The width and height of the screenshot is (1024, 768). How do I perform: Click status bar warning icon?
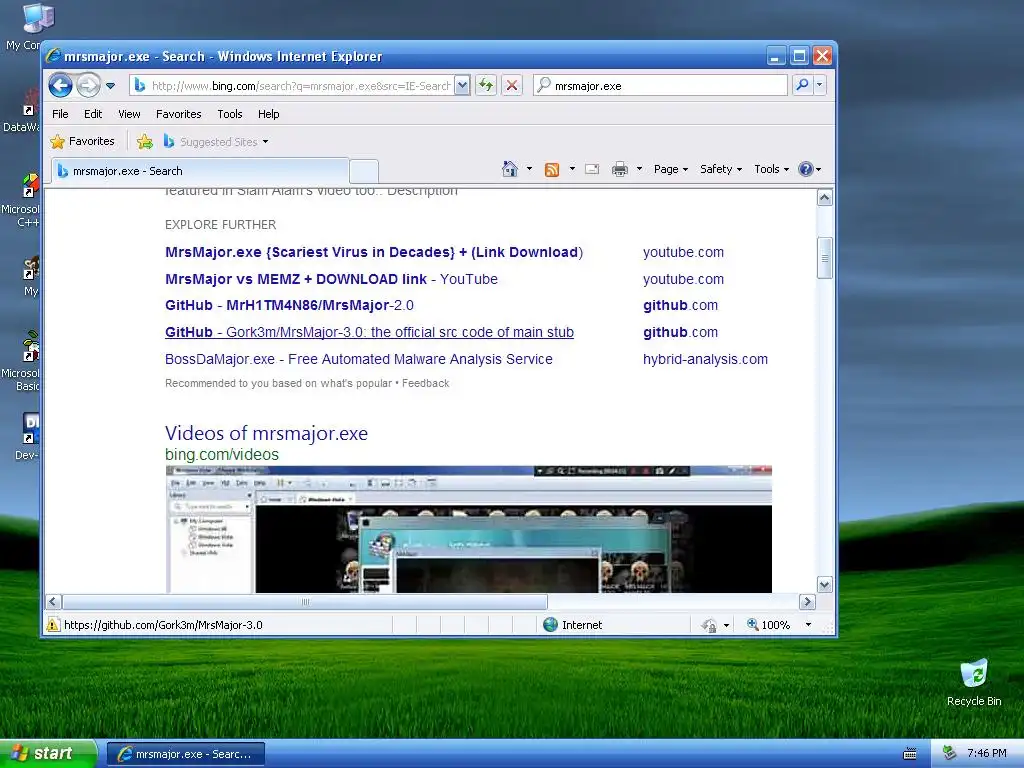point(53,625)
